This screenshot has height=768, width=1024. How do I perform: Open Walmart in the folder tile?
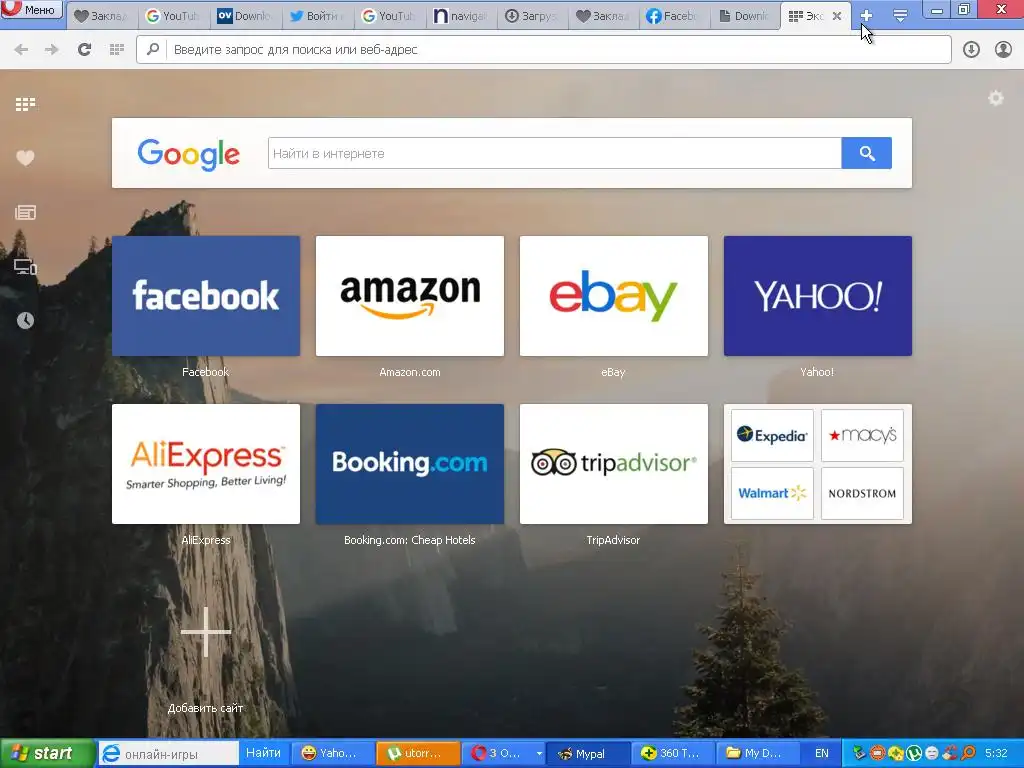pyautogui.click(x=772, y=493)
